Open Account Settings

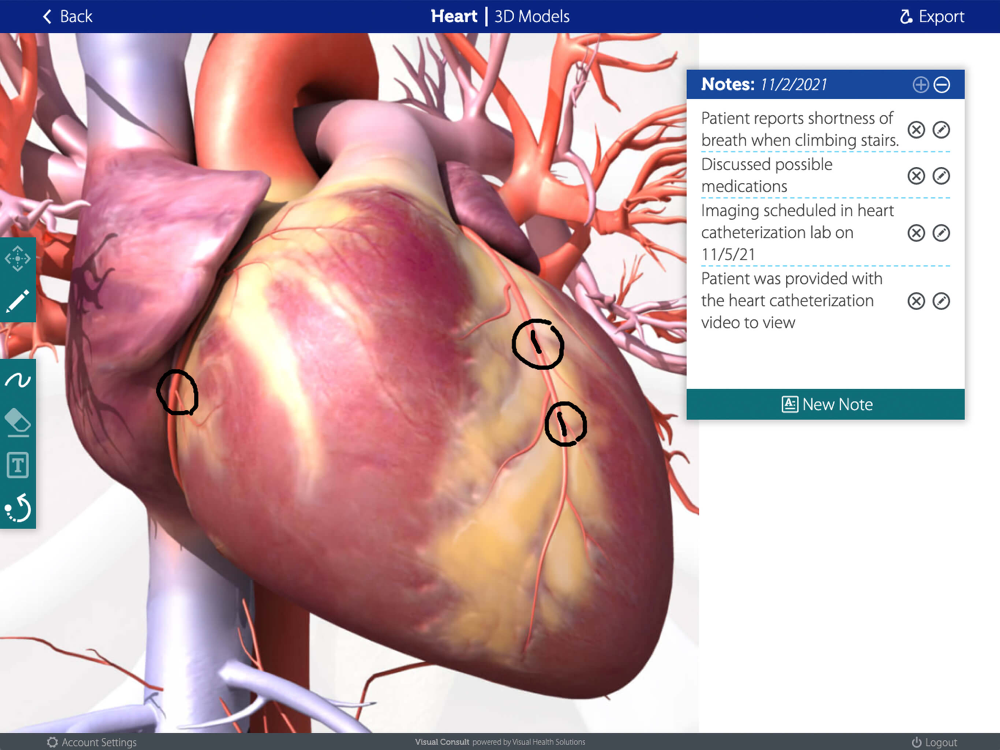91,742
